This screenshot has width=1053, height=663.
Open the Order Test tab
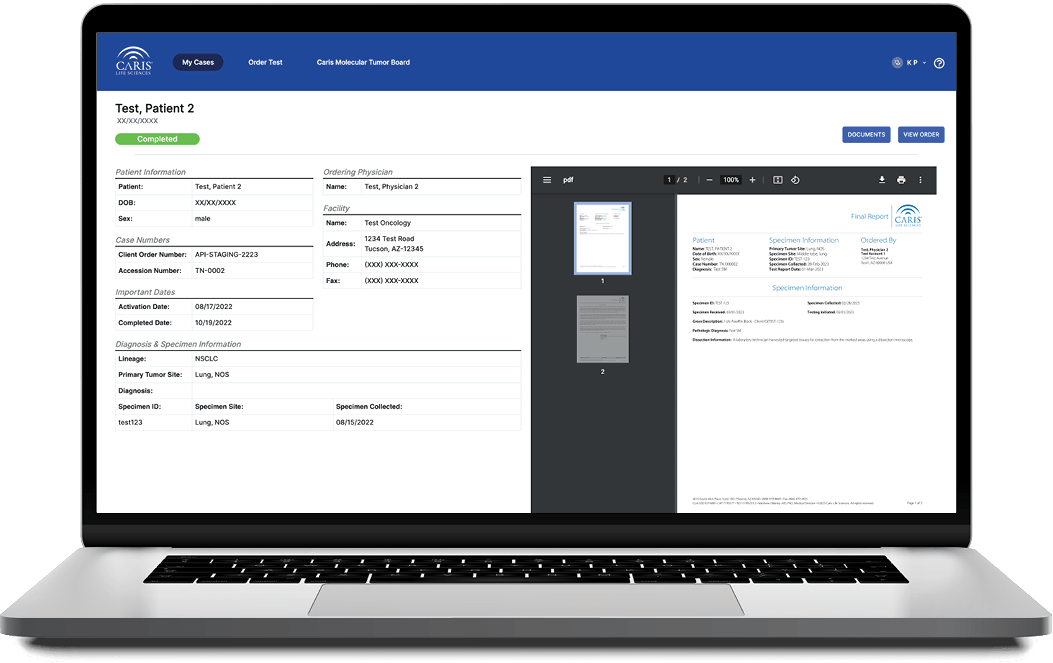coord(265,62)
